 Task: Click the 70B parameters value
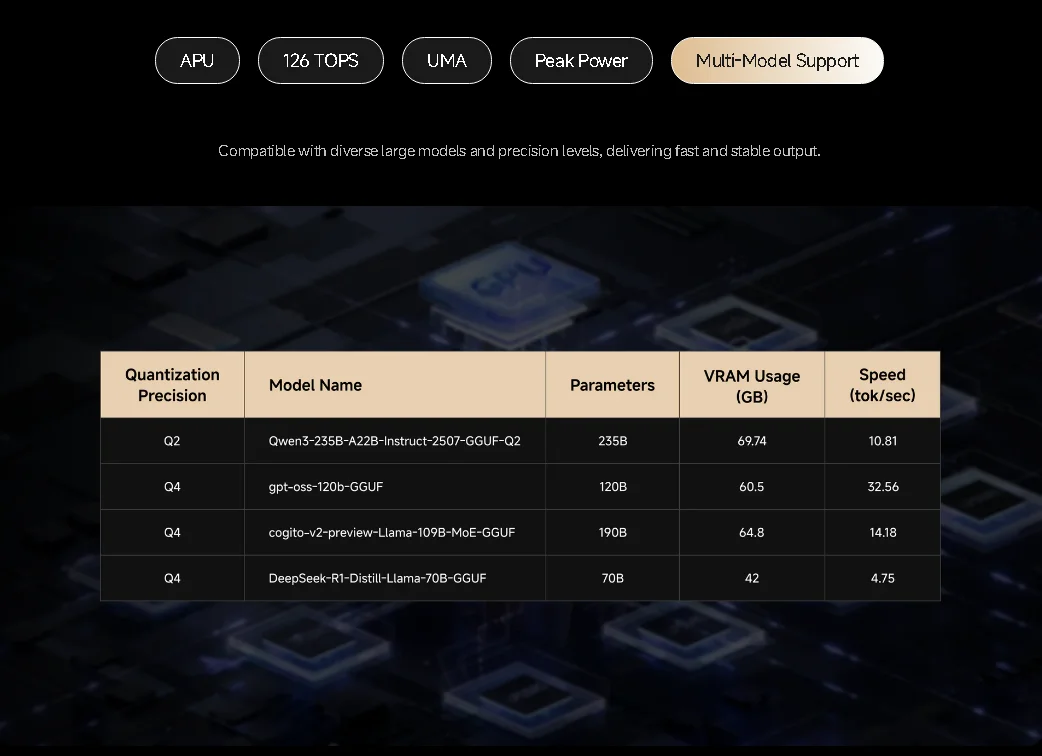613,578
